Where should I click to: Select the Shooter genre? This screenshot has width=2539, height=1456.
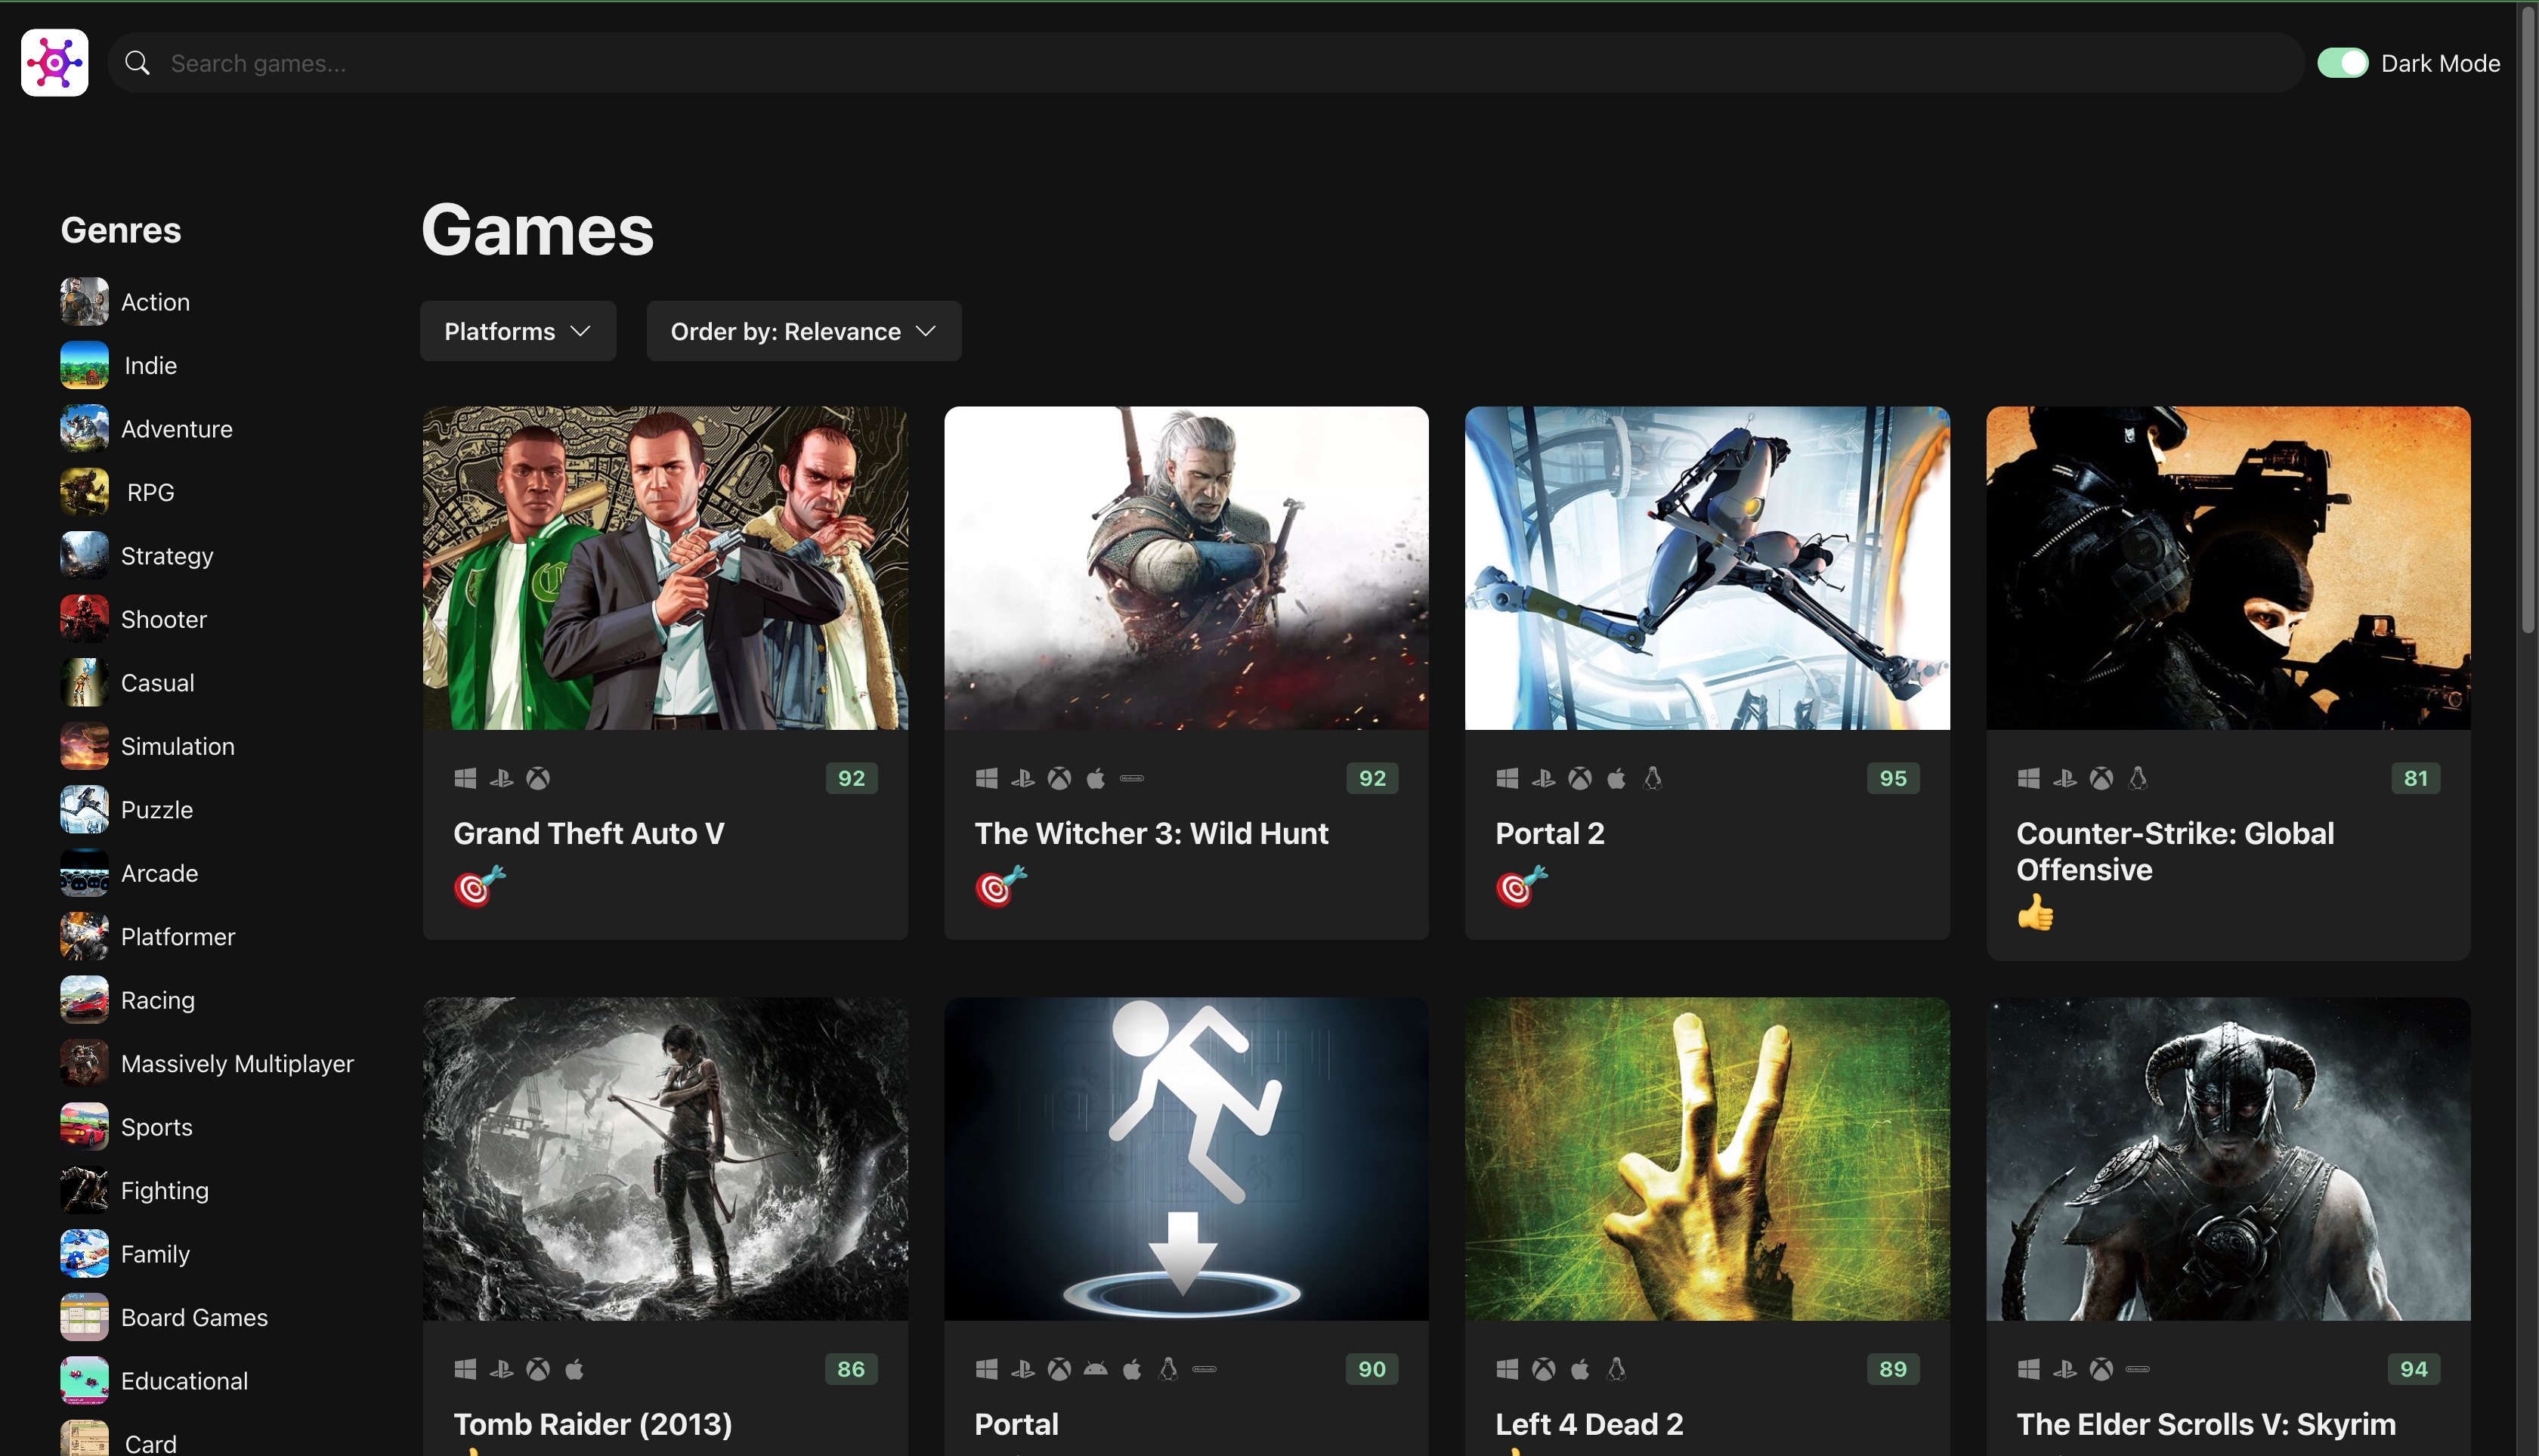click(163, 619)
